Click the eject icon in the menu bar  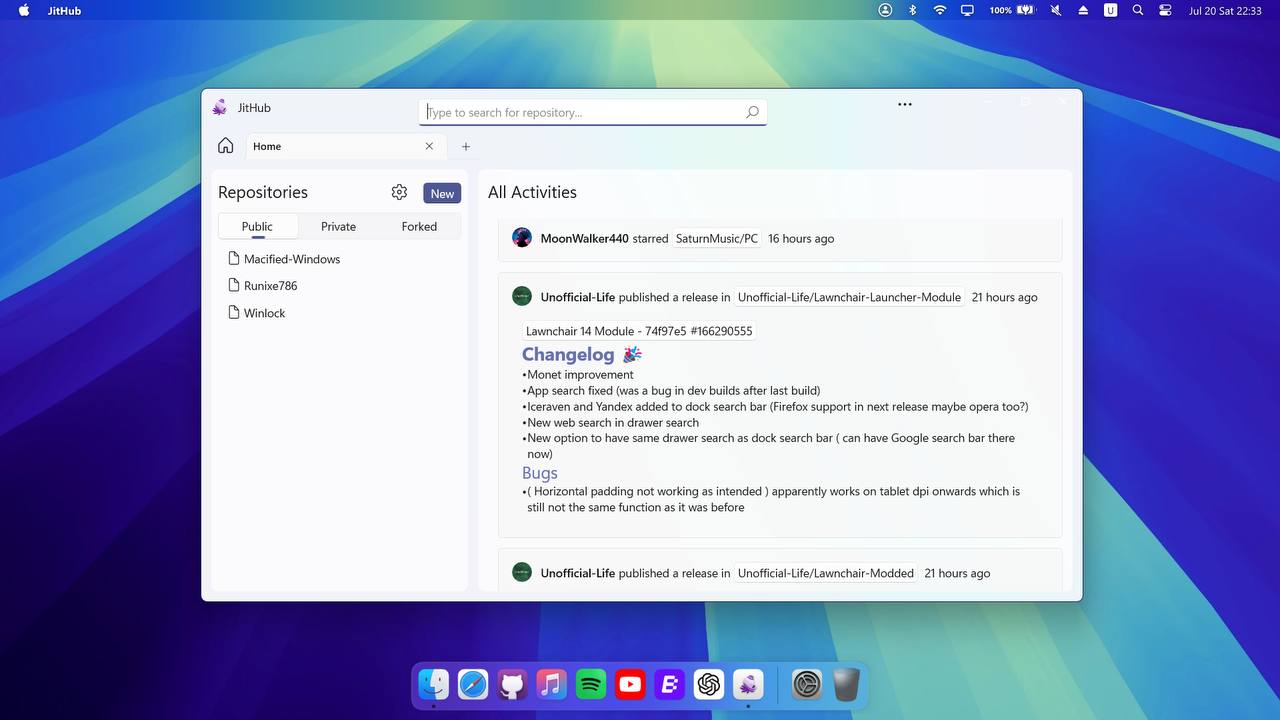coord(1083,10)
